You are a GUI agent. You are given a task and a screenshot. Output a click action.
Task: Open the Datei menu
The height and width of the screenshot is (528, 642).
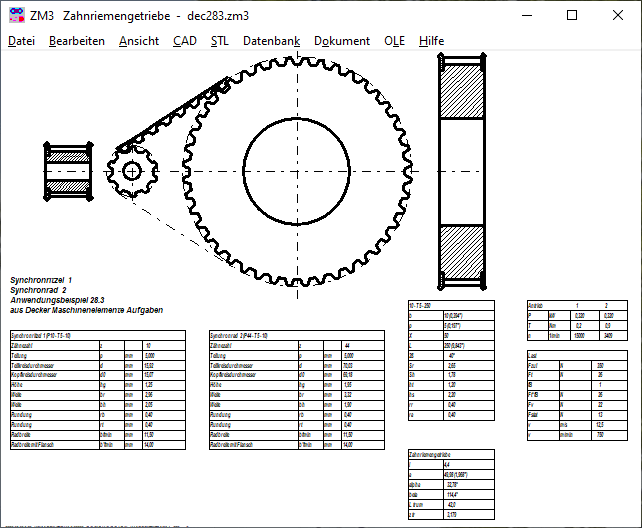click(21, 41)
